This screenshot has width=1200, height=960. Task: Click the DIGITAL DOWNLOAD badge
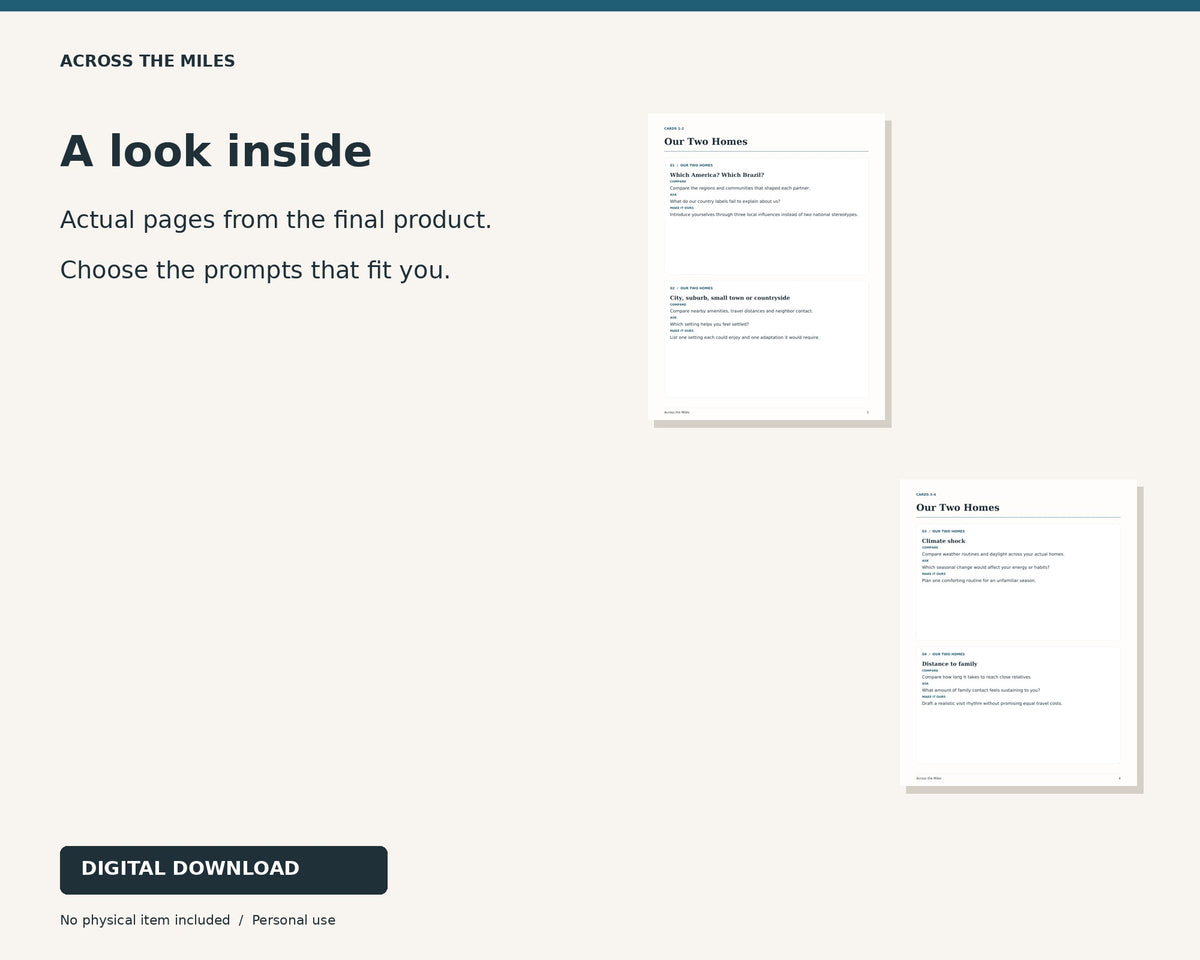[x=223, y=870]
